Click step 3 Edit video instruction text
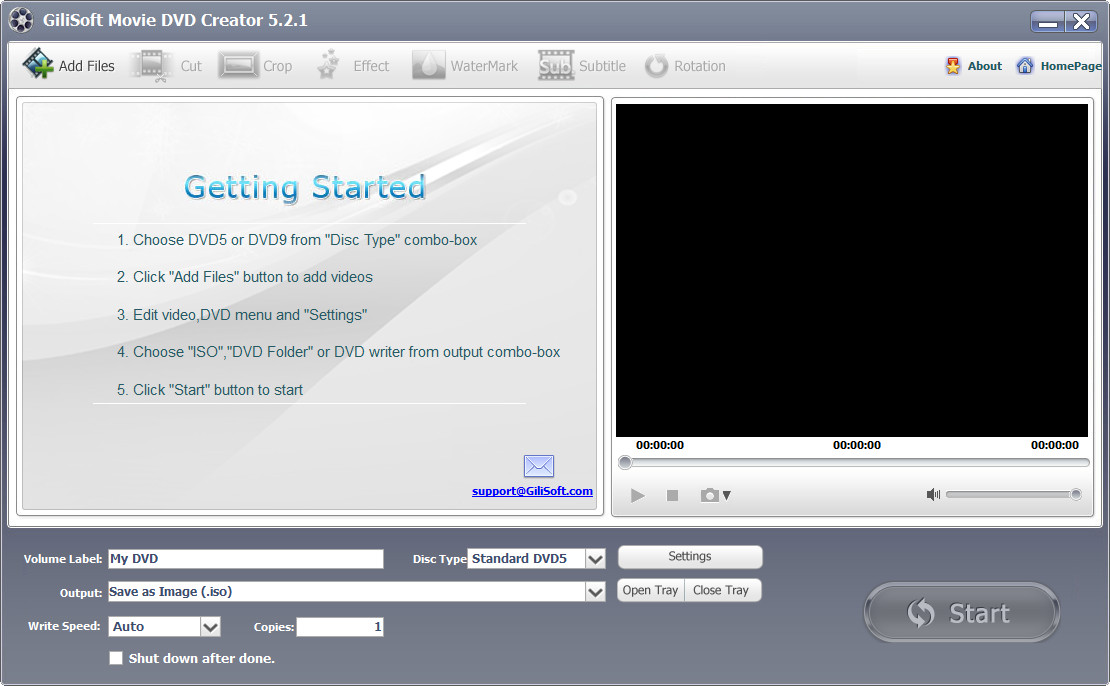 coord(242,314)
